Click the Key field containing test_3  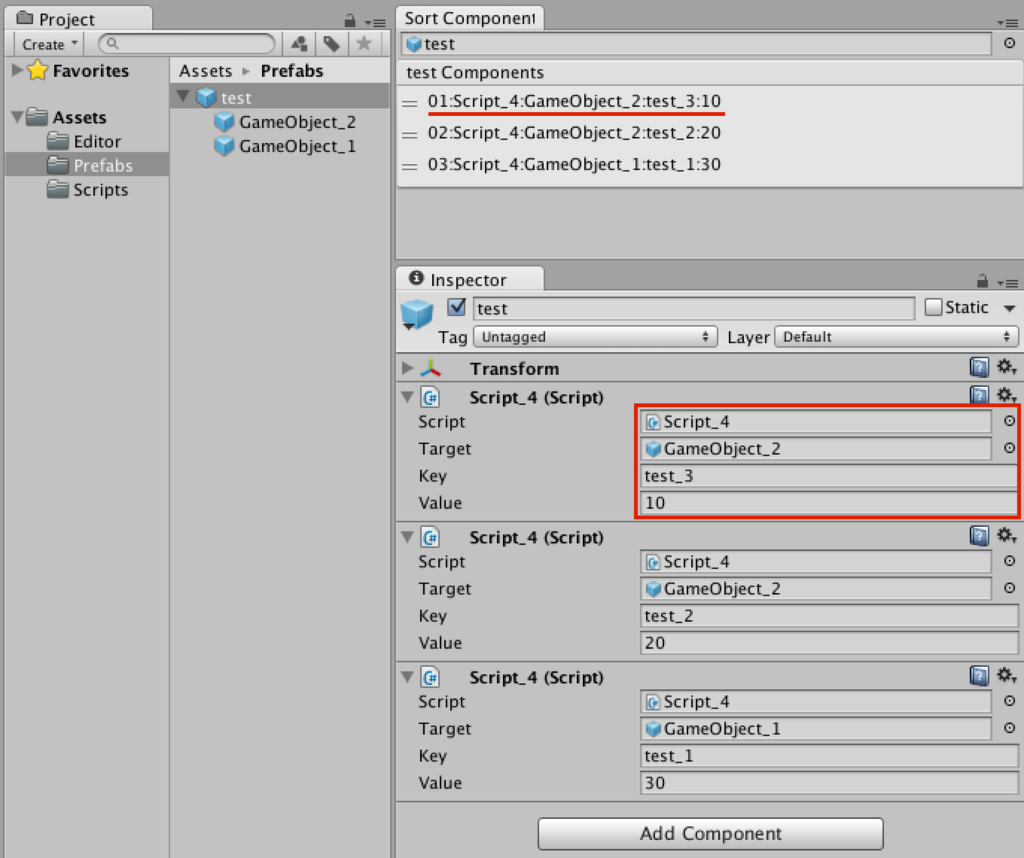[x=829, y=476]
